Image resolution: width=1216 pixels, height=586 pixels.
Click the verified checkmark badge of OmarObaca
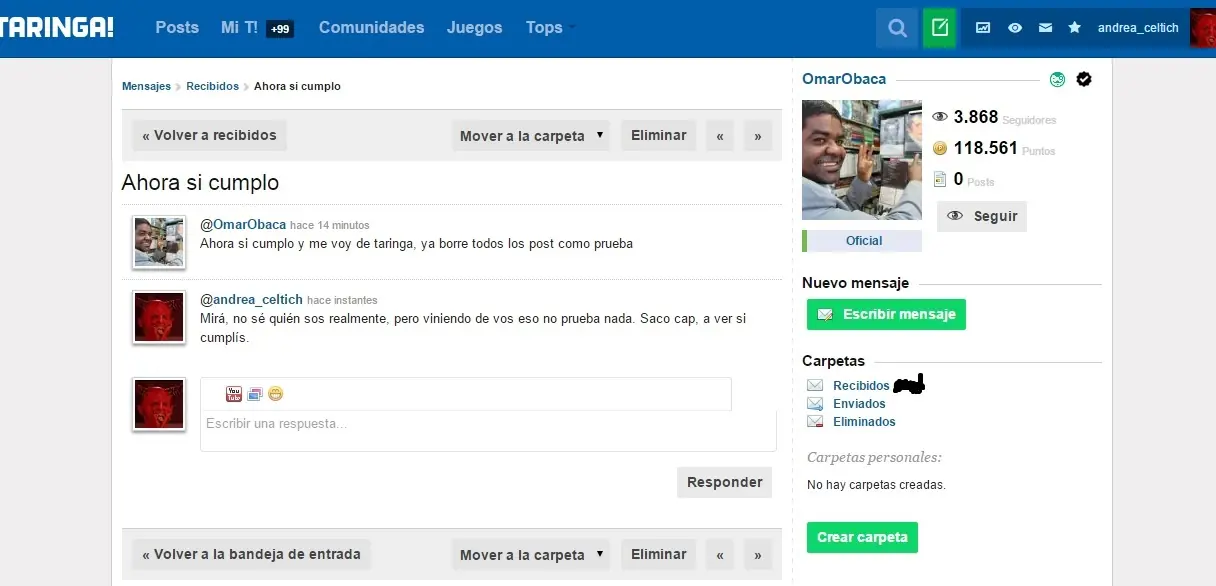[1084, 79]
